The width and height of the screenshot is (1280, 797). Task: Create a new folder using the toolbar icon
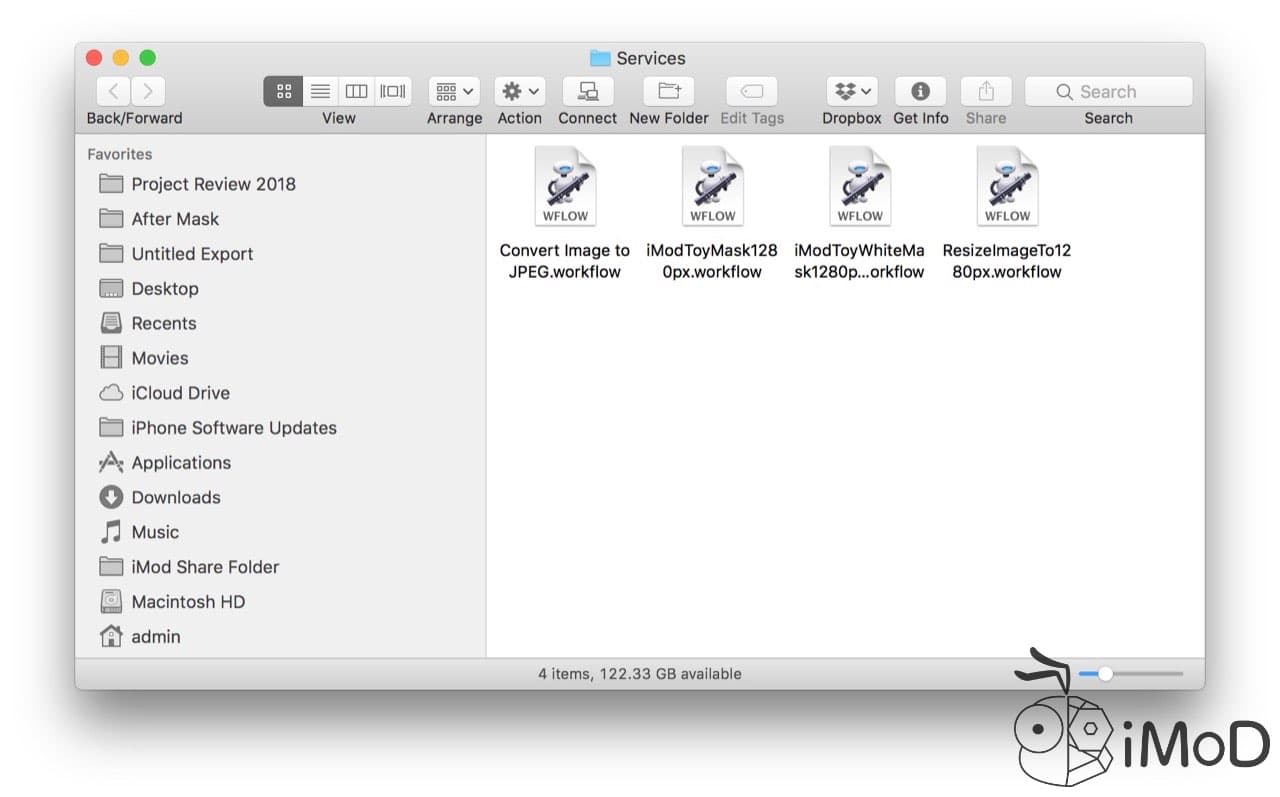click(668, 90)
